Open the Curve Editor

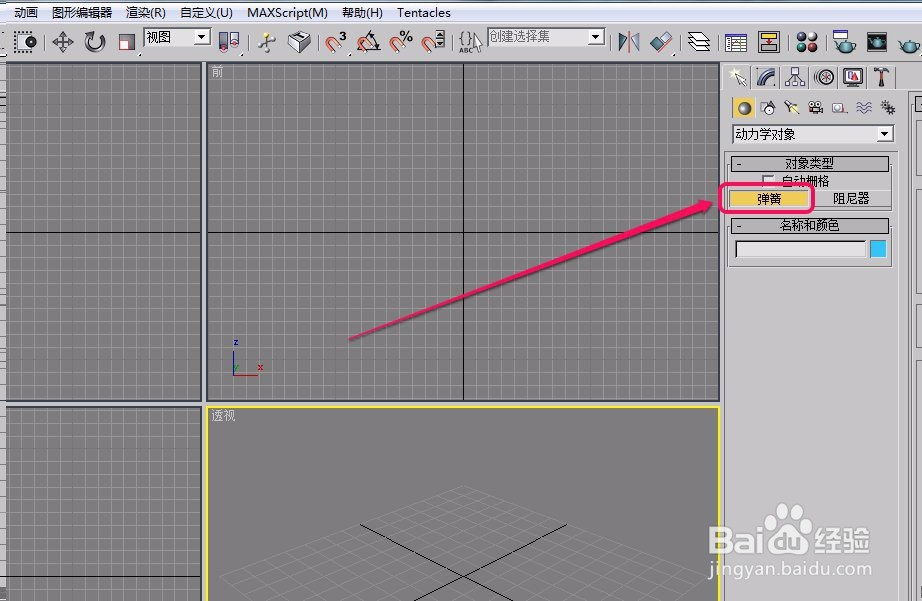(736, 42)
